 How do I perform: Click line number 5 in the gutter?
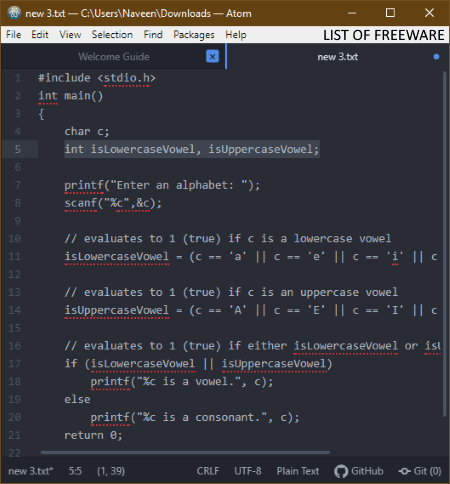(x=18, y=149)
